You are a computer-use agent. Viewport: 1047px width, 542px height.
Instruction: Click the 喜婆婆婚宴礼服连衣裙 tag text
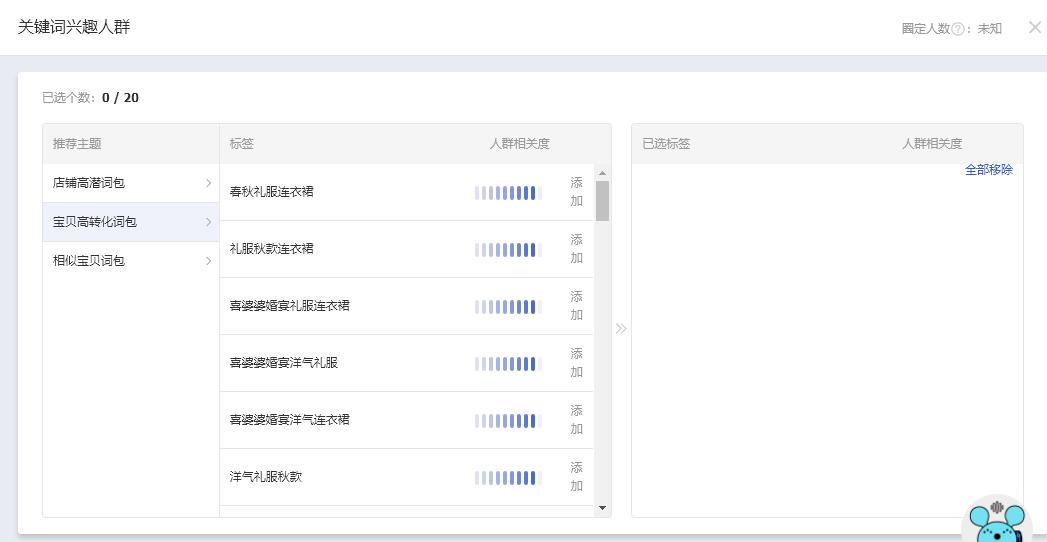click(290, 306)
